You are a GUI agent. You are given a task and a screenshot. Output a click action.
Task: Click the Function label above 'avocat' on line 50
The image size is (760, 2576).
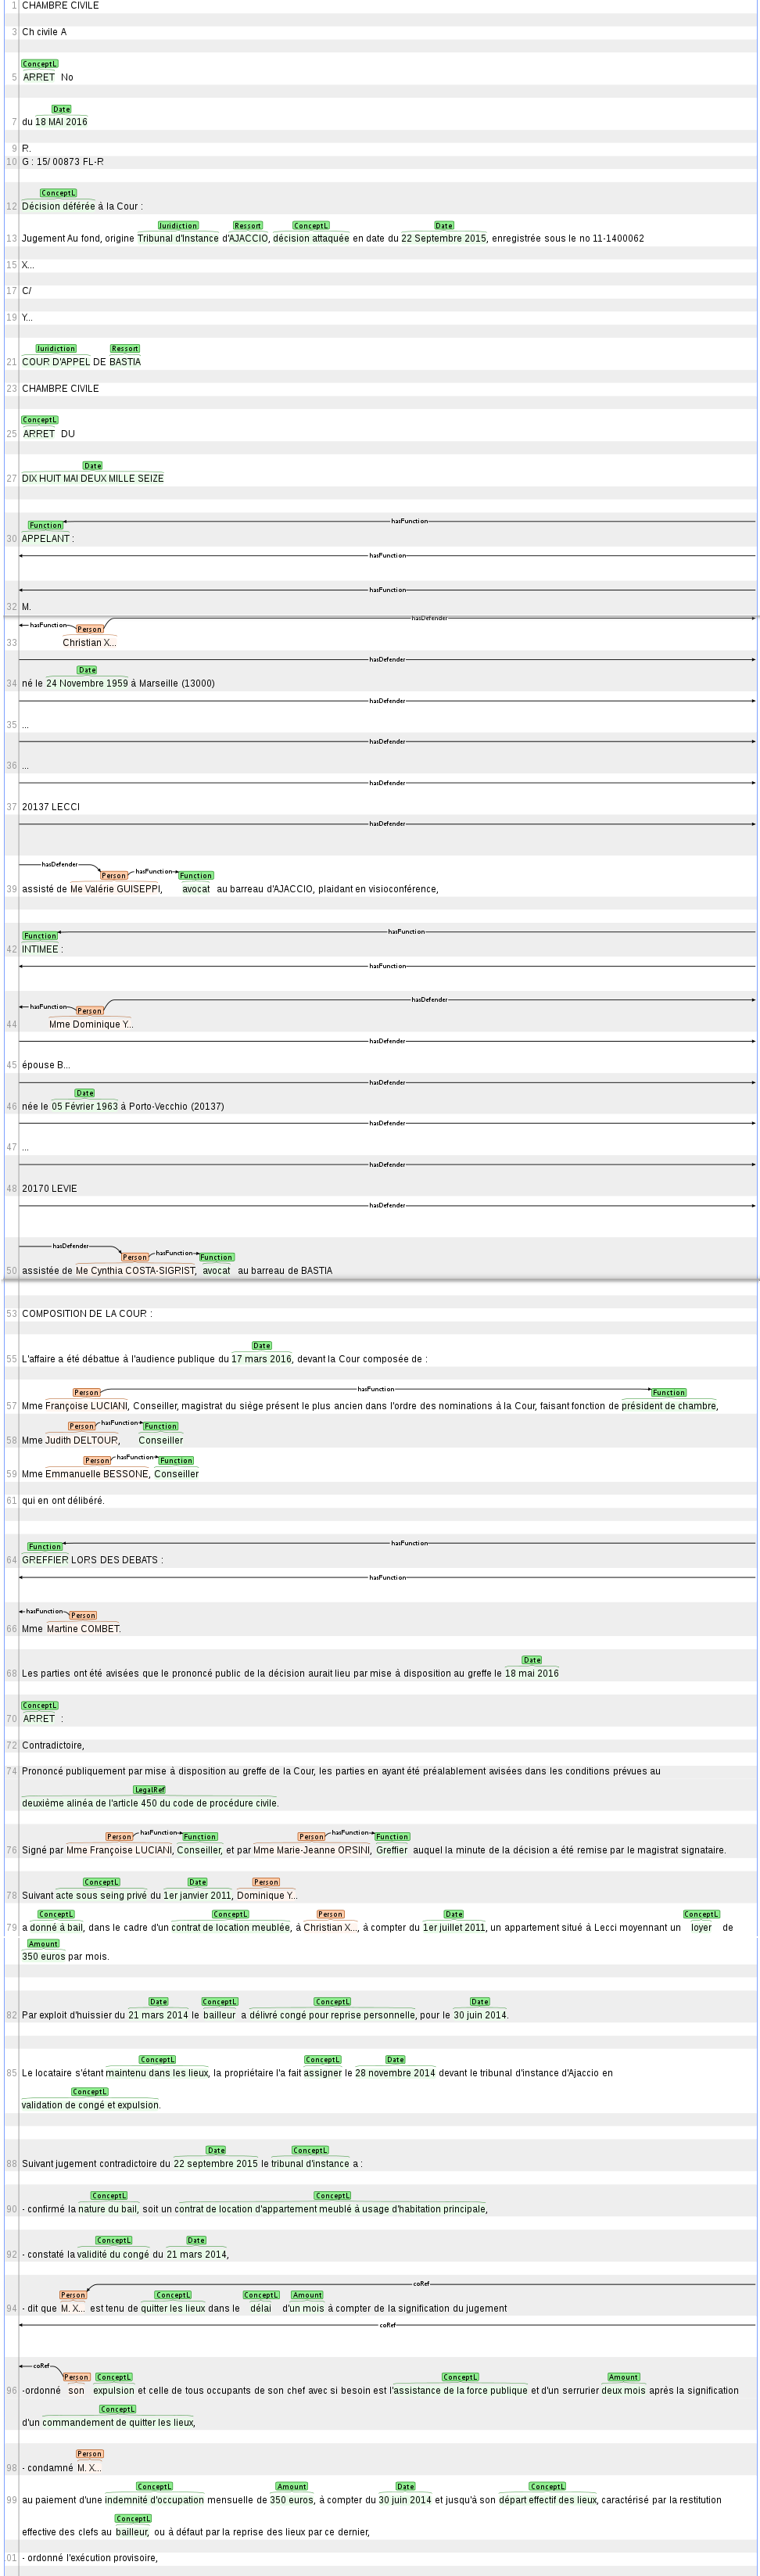point(216,1258)
